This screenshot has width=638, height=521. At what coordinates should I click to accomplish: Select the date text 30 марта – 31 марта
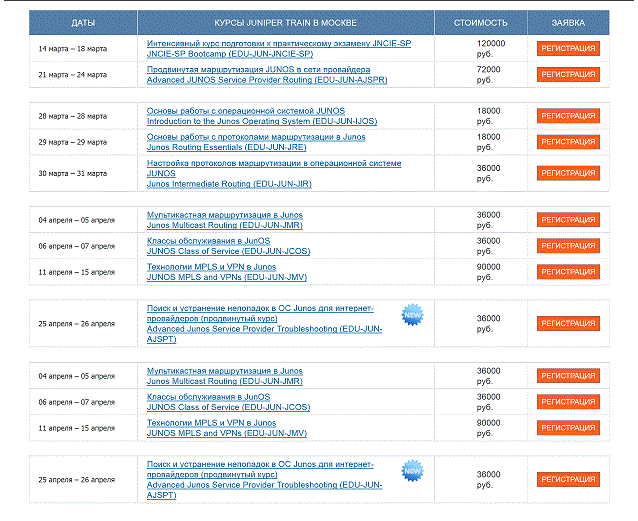click(73, 173)
